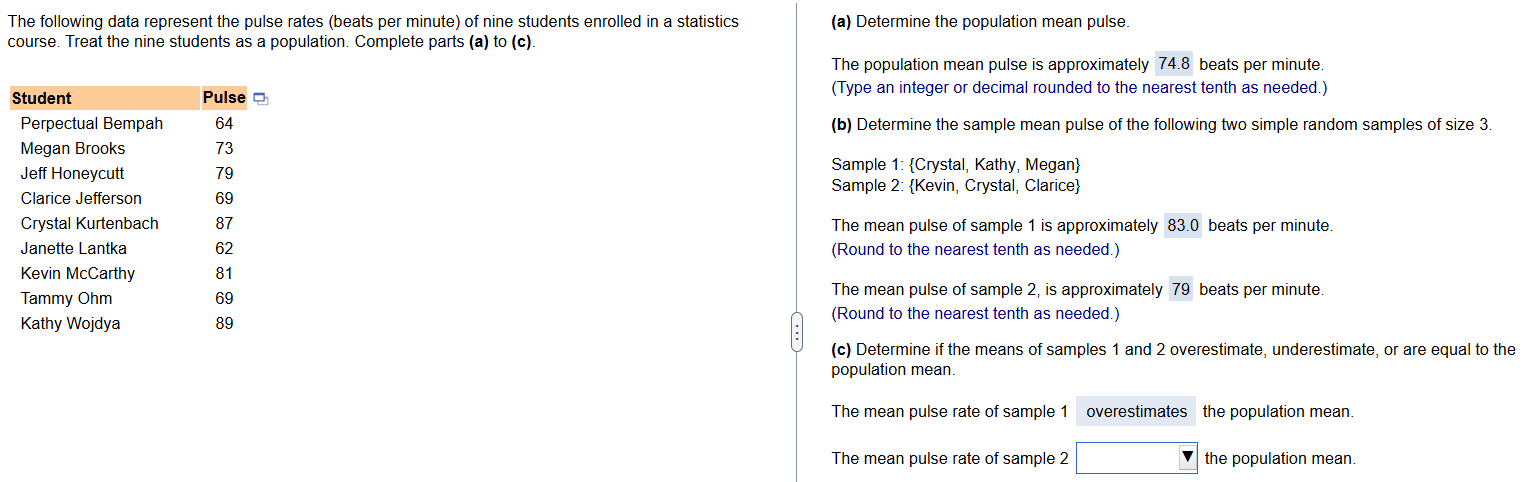This screenshot has width=1528, height=482.
Task: Click the sample 1 mean field showing 83.0
Action: [x=1183, y=226]
